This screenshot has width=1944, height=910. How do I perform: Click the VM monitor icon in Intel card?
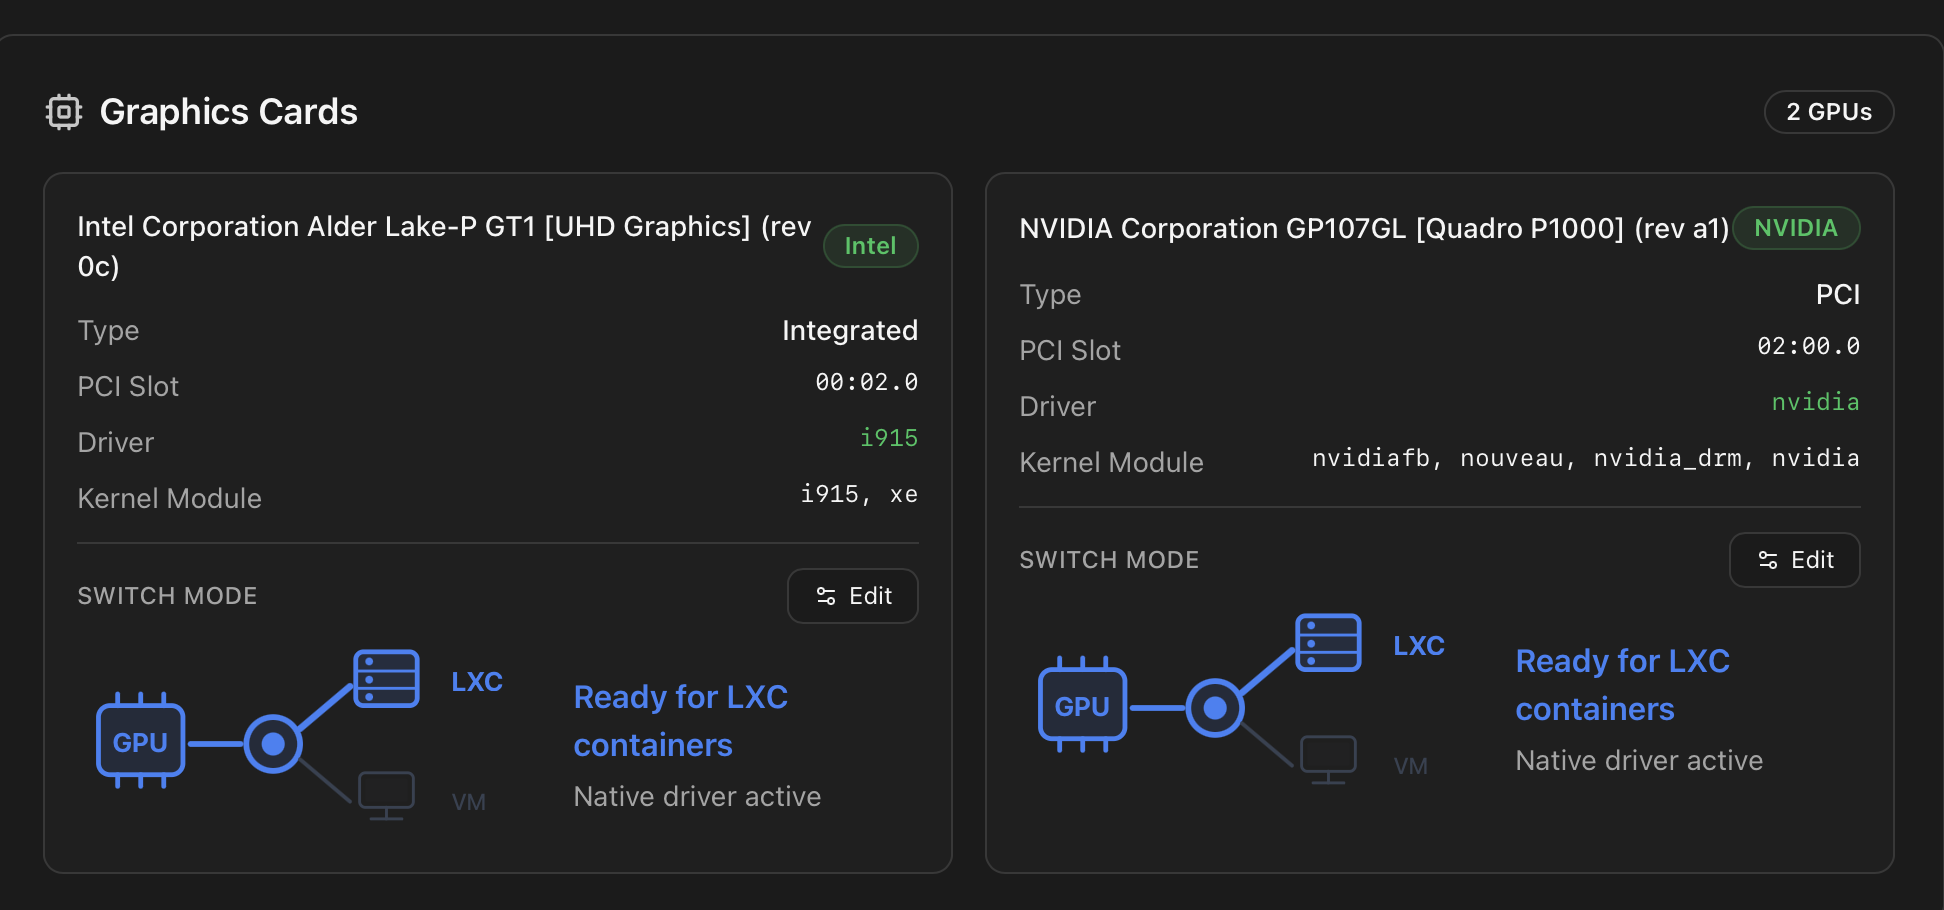(x=386, y=796)
